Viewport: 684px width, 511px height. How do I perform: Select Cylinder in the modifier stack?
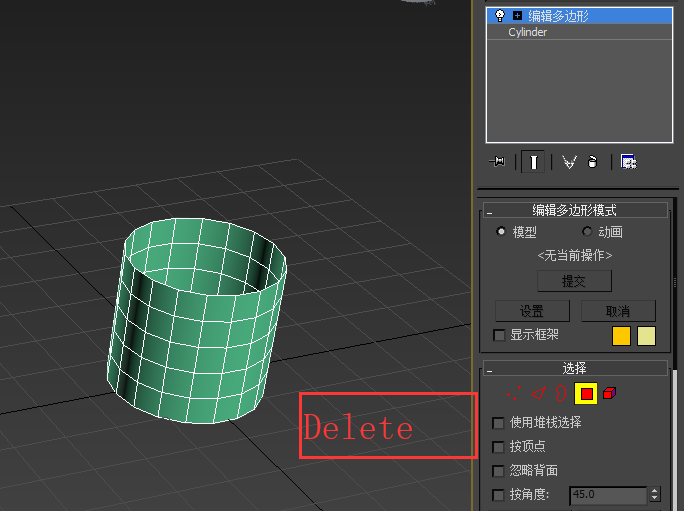pos(528,32)
